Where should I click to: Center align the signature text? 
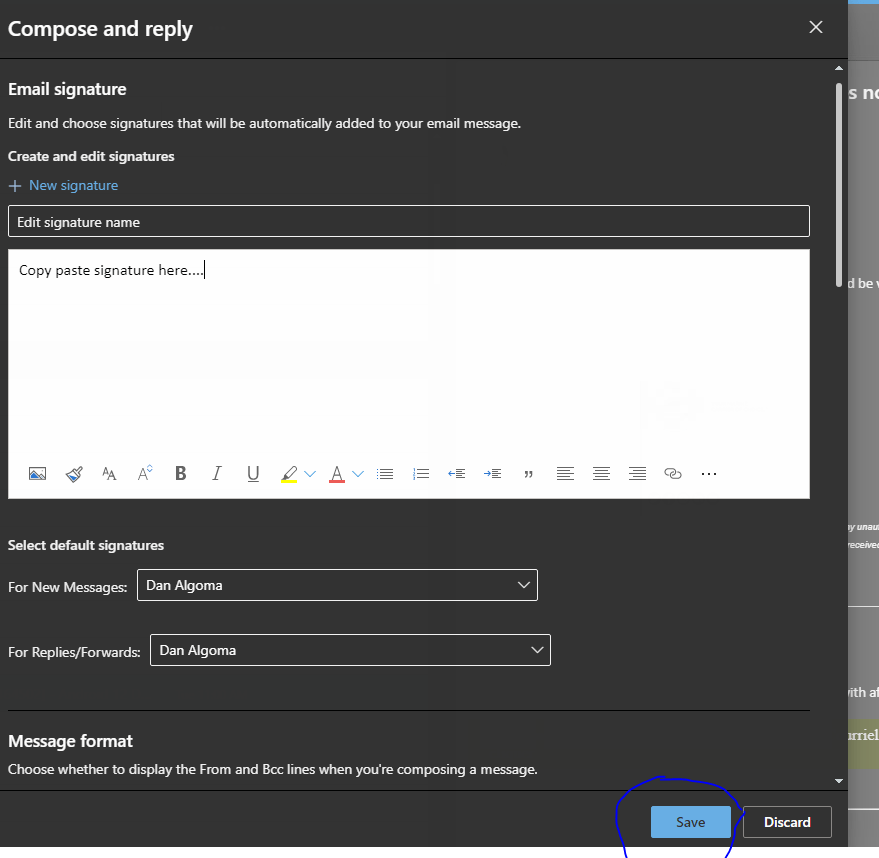click(x=601, y=474)
